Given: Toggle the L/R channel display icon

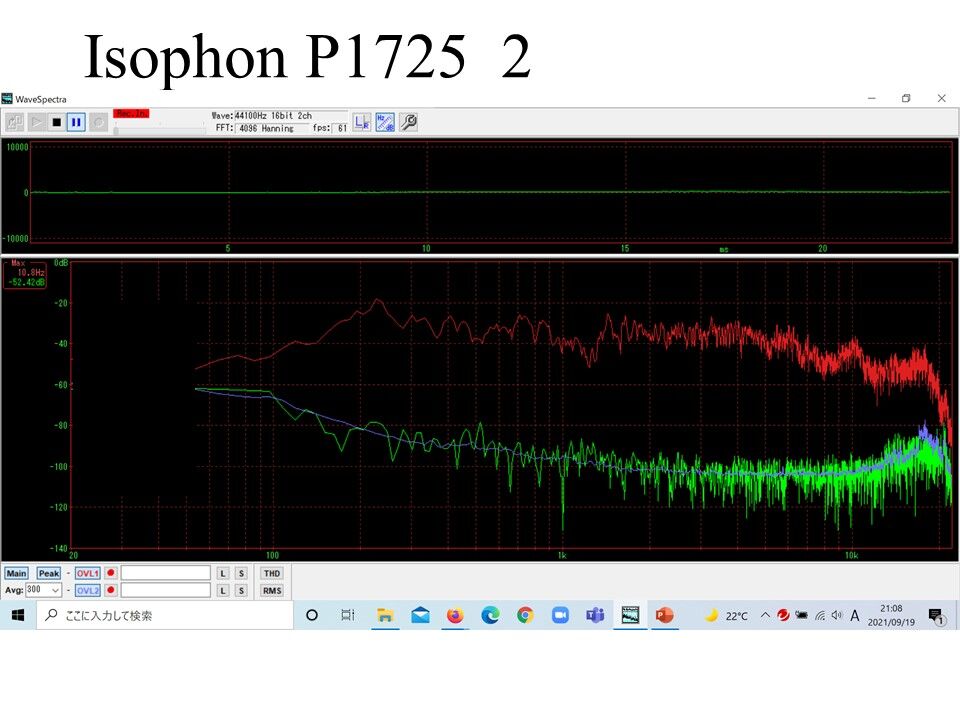Looking at the screenshot, I should coord(362,122).
